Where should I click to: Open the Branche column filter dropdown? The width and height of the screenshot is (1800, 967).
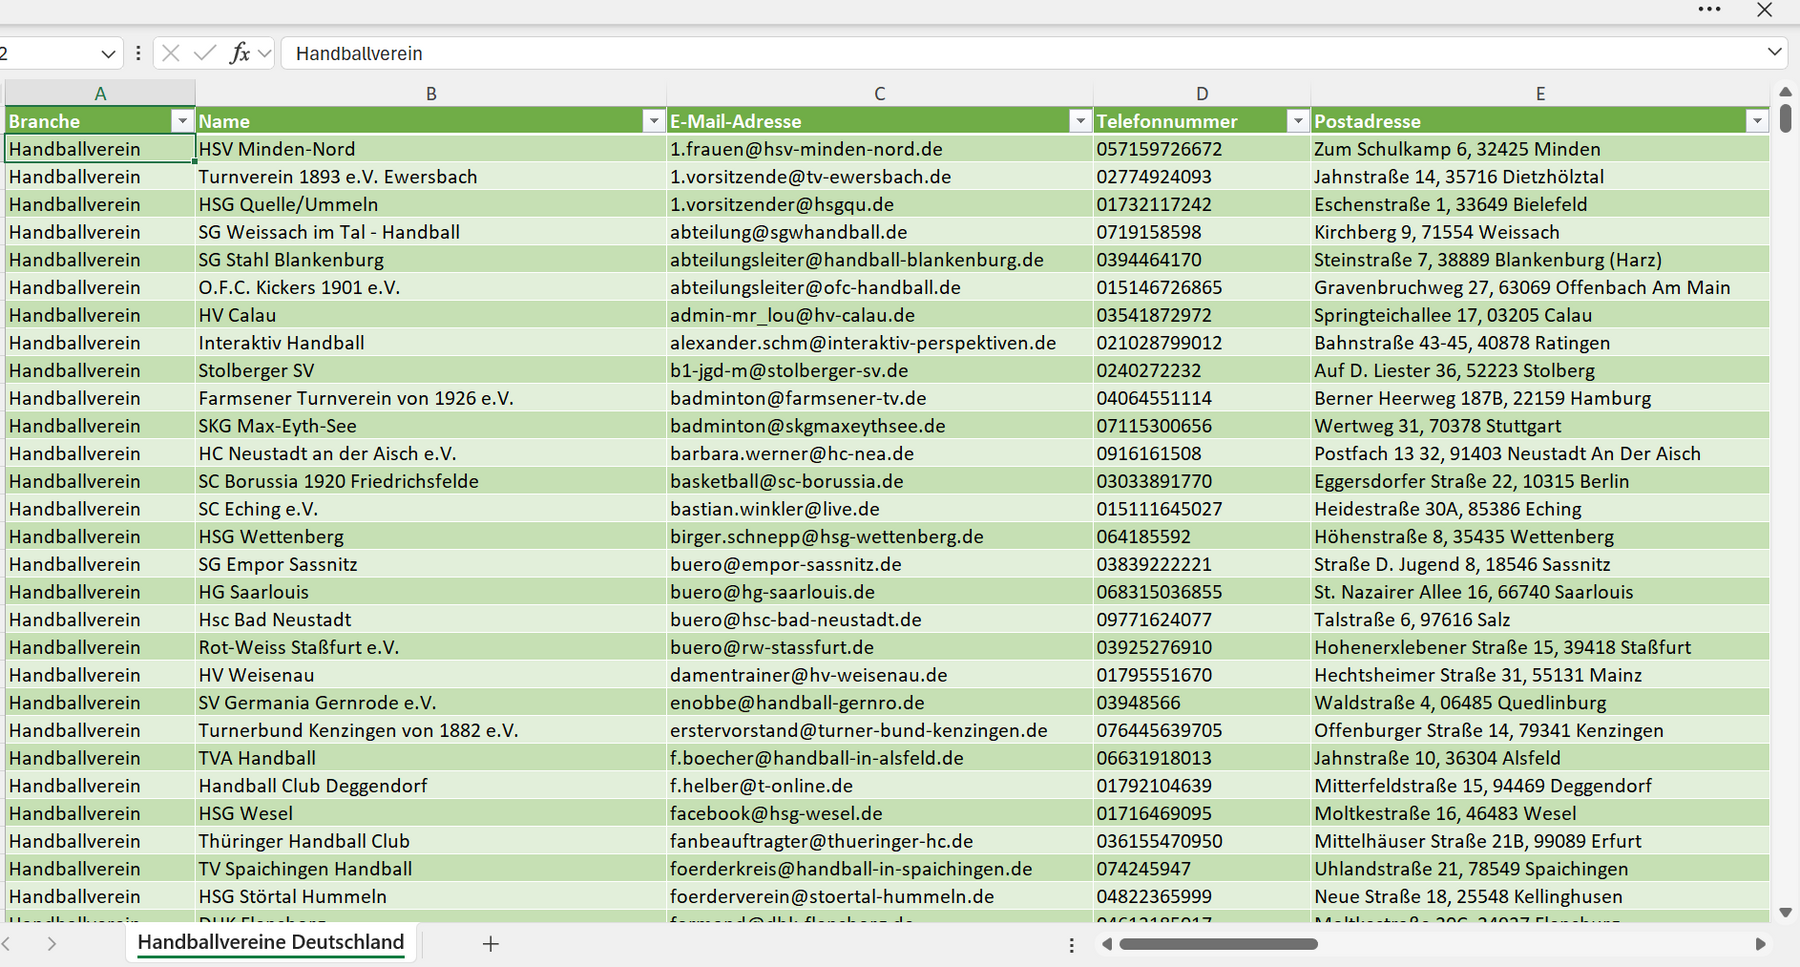coord(182,121)
